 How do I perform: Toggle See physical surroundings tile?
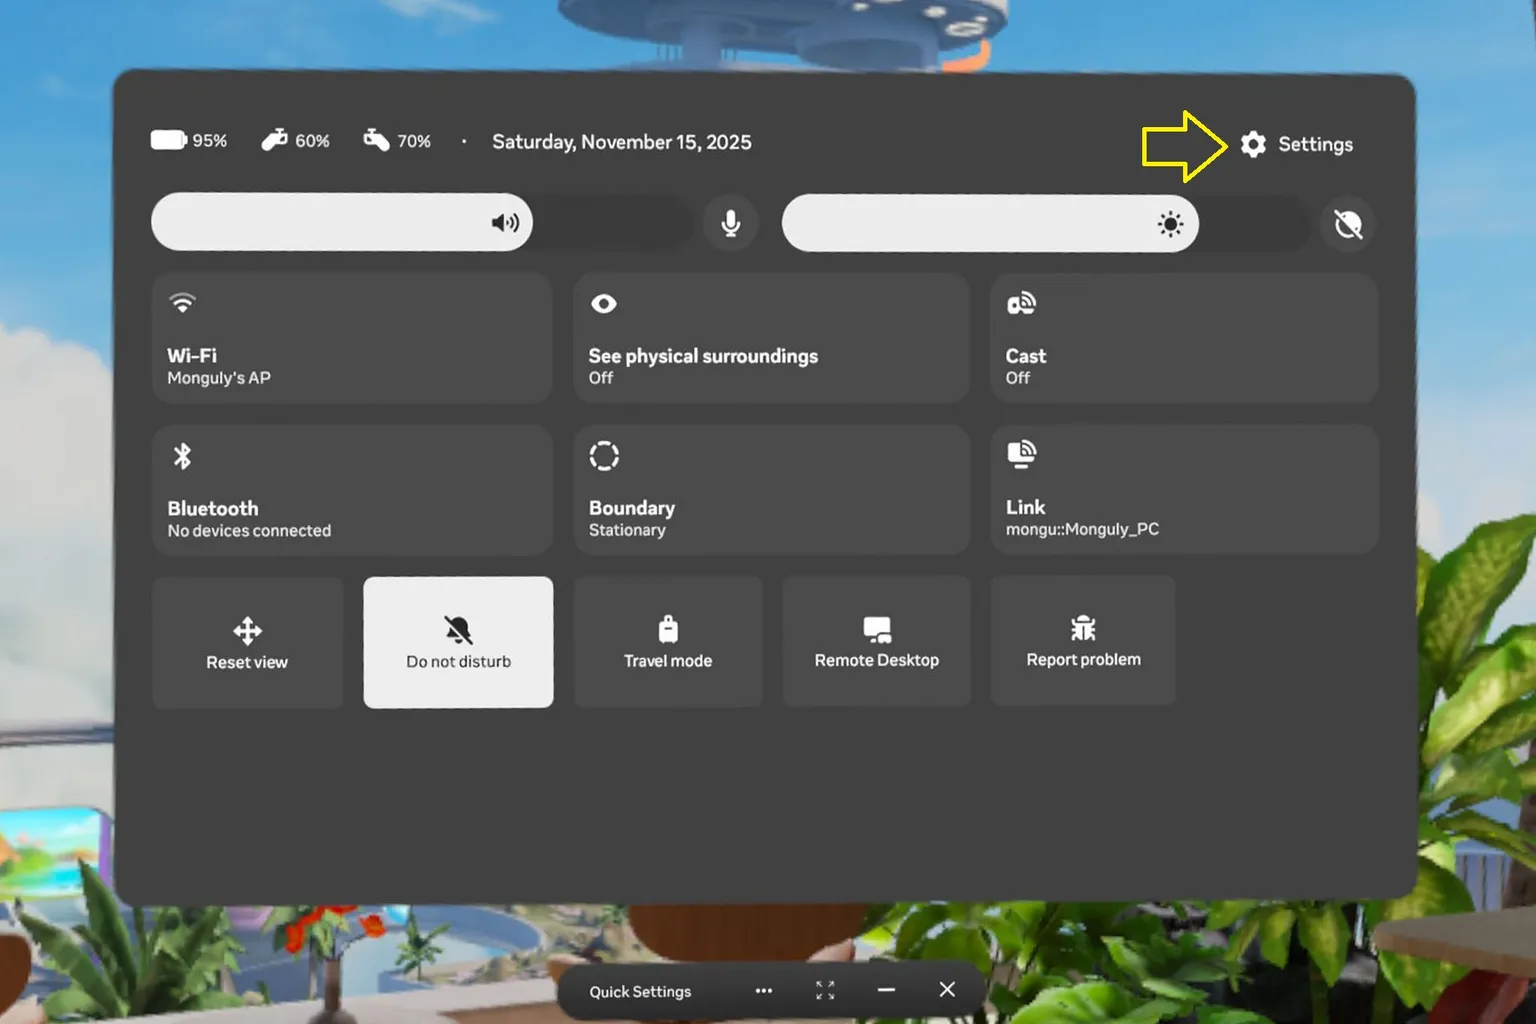[x=771, y=338]
